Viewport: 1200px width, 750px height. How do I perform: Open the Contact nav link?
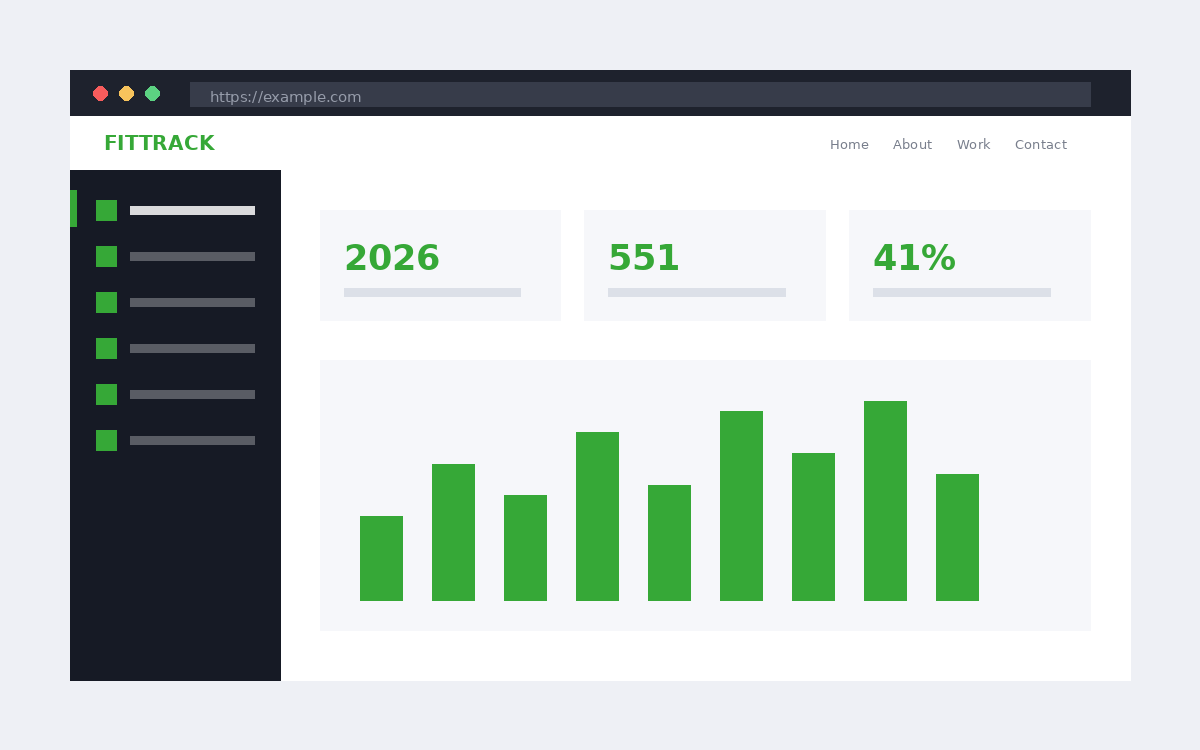click(x=1040, y=145)
